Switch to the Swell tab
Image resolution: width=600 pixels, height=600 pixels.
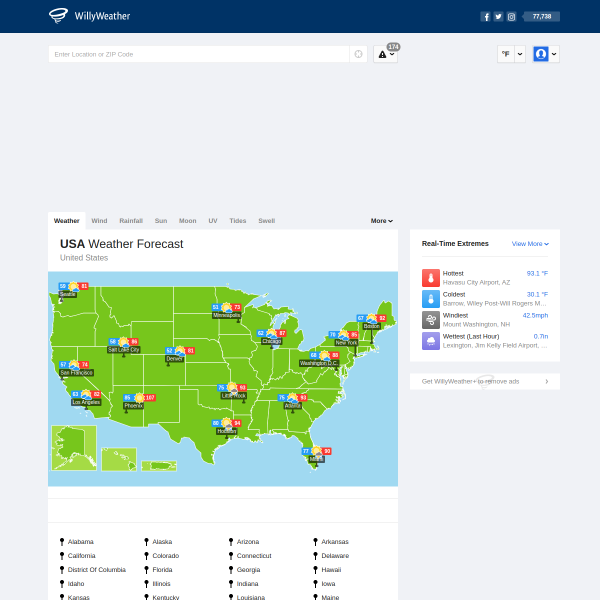point(267,221)
